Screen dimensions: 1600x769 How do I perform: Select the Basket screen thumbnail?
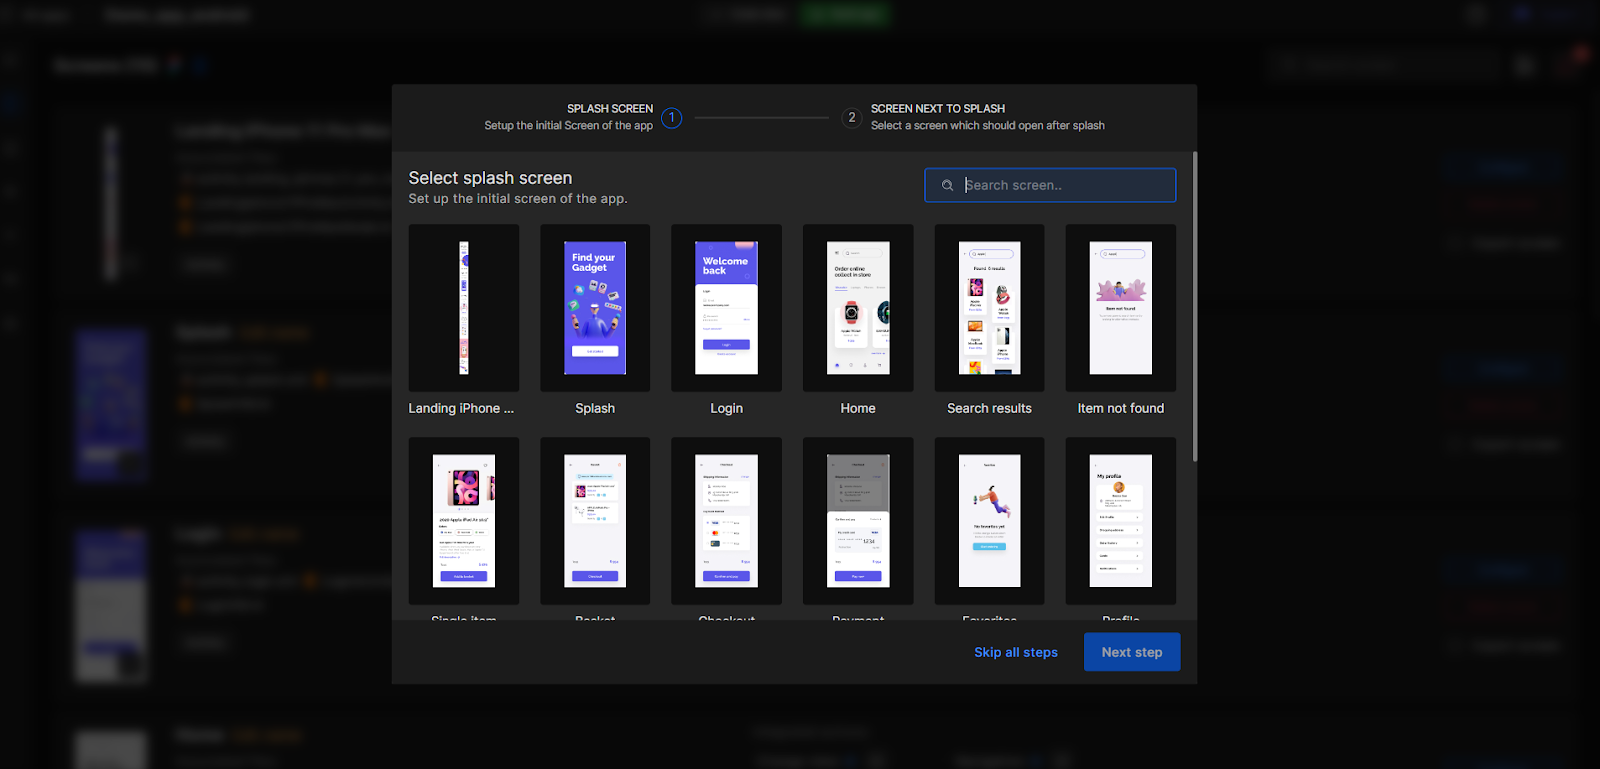pos(595,521)
